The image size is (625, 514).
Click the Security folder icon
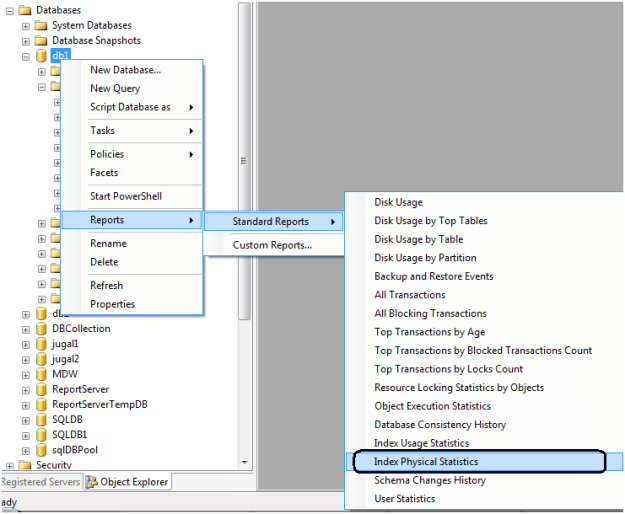coord(25,465)
